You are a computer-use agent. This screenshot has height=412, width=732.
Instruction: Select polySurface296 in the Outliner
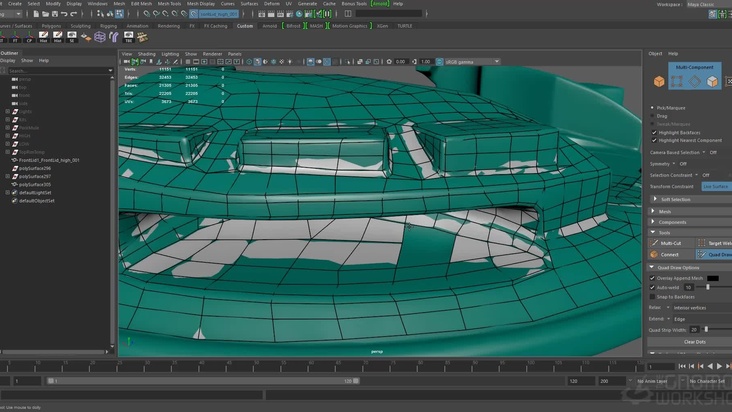(35, 168)
